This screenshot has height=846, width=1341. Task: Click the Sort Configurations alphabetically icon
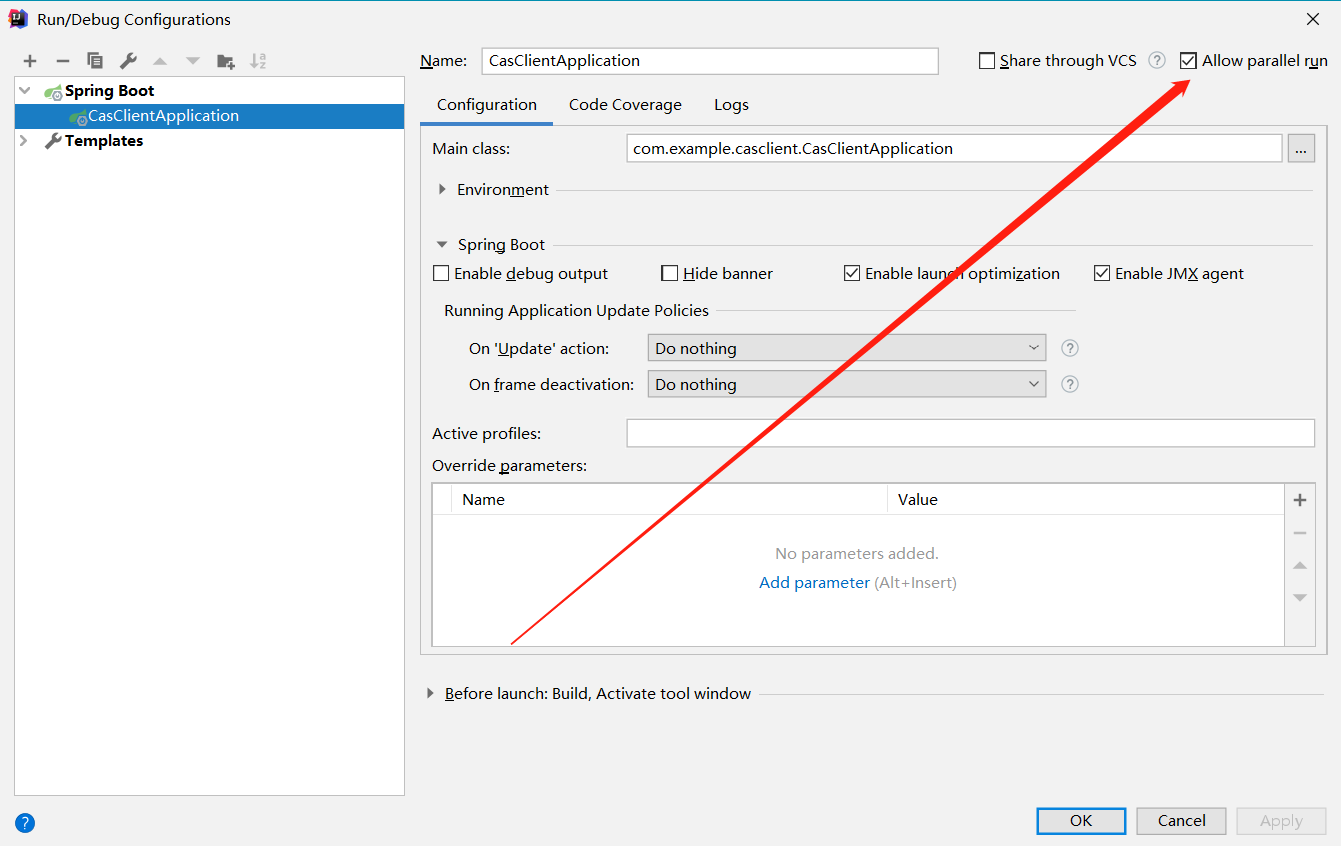click(x=258, y=61)
